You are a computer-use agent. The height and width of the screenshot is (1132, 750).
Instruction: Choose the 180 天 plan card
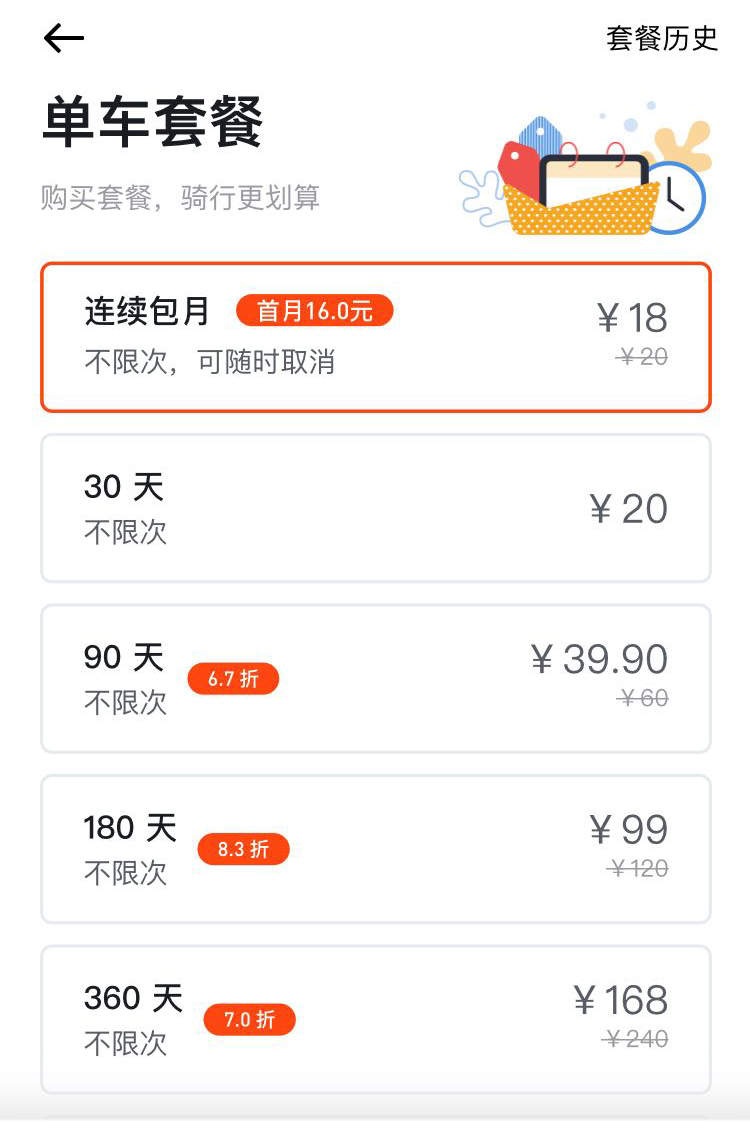click(x=376, y=849)
